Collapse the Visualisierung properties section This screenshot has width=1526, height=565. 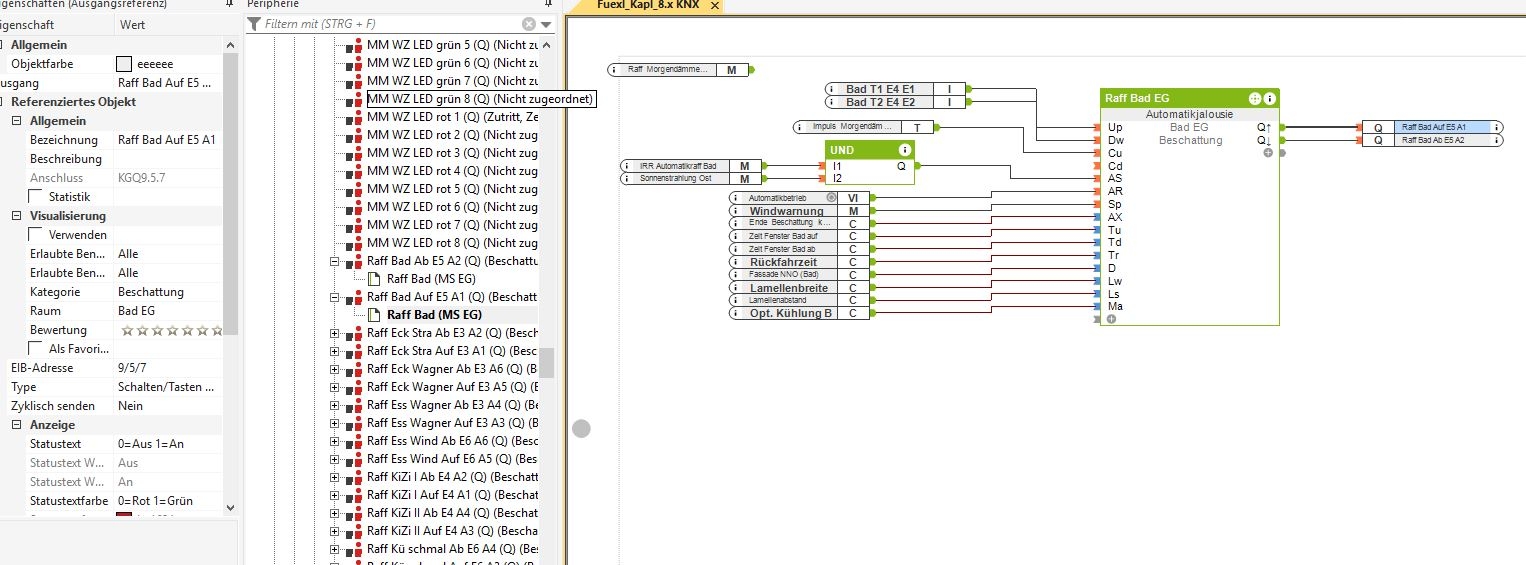pyautogui.click(x=18, y=216)
